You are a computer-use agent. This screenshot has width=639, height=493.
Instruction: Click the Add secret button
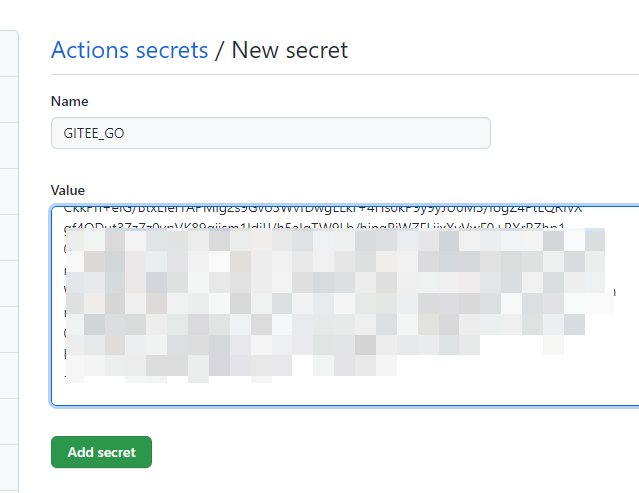[x=101, y=452]
